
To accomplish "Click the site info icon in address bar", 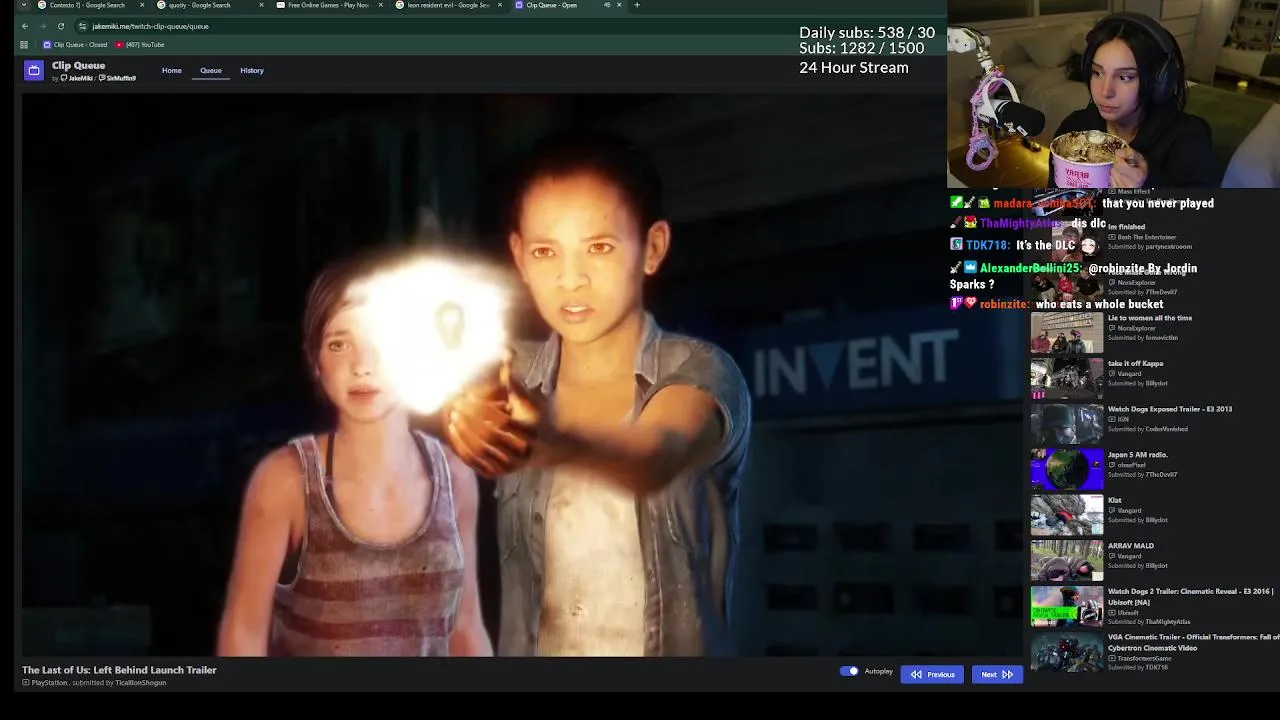I will tap(82, 26).
